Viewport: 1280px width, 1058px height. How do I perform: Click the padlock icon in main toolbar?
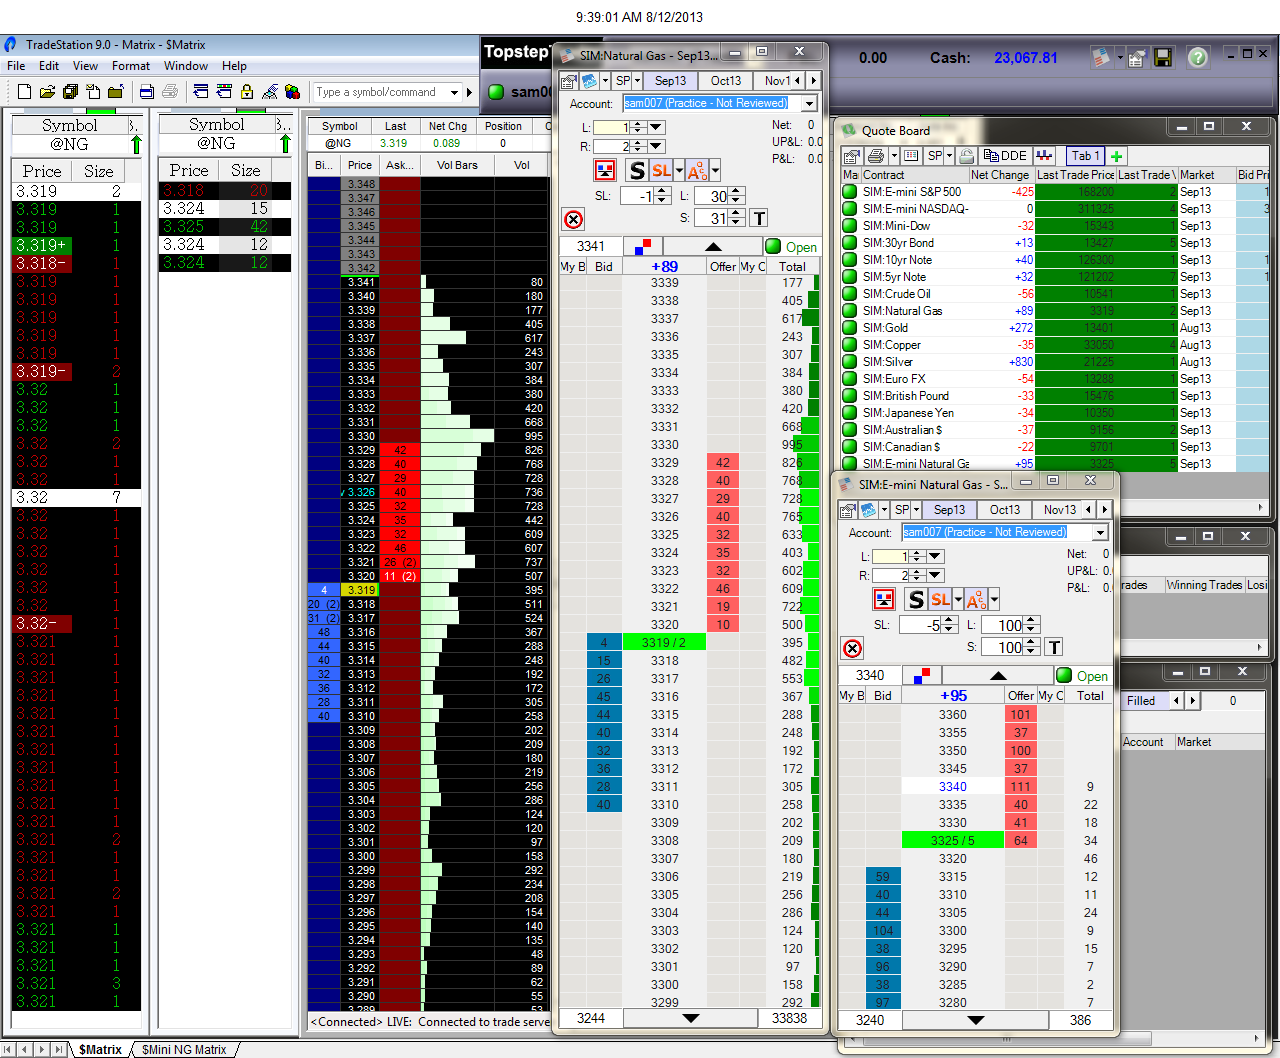point(247,92)
